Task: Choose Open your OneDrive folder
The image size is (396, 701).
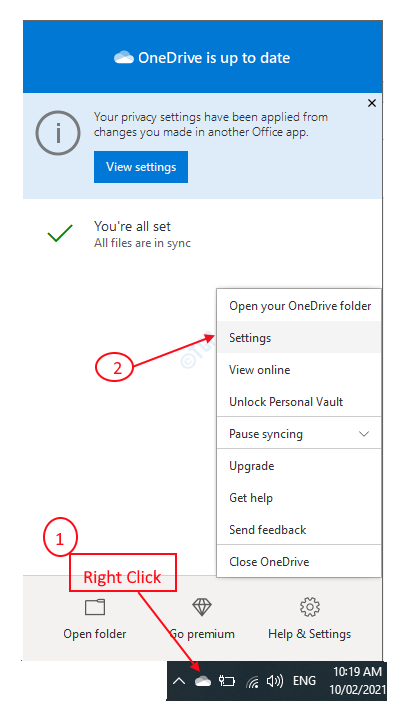Action: [x=299, y=306]
